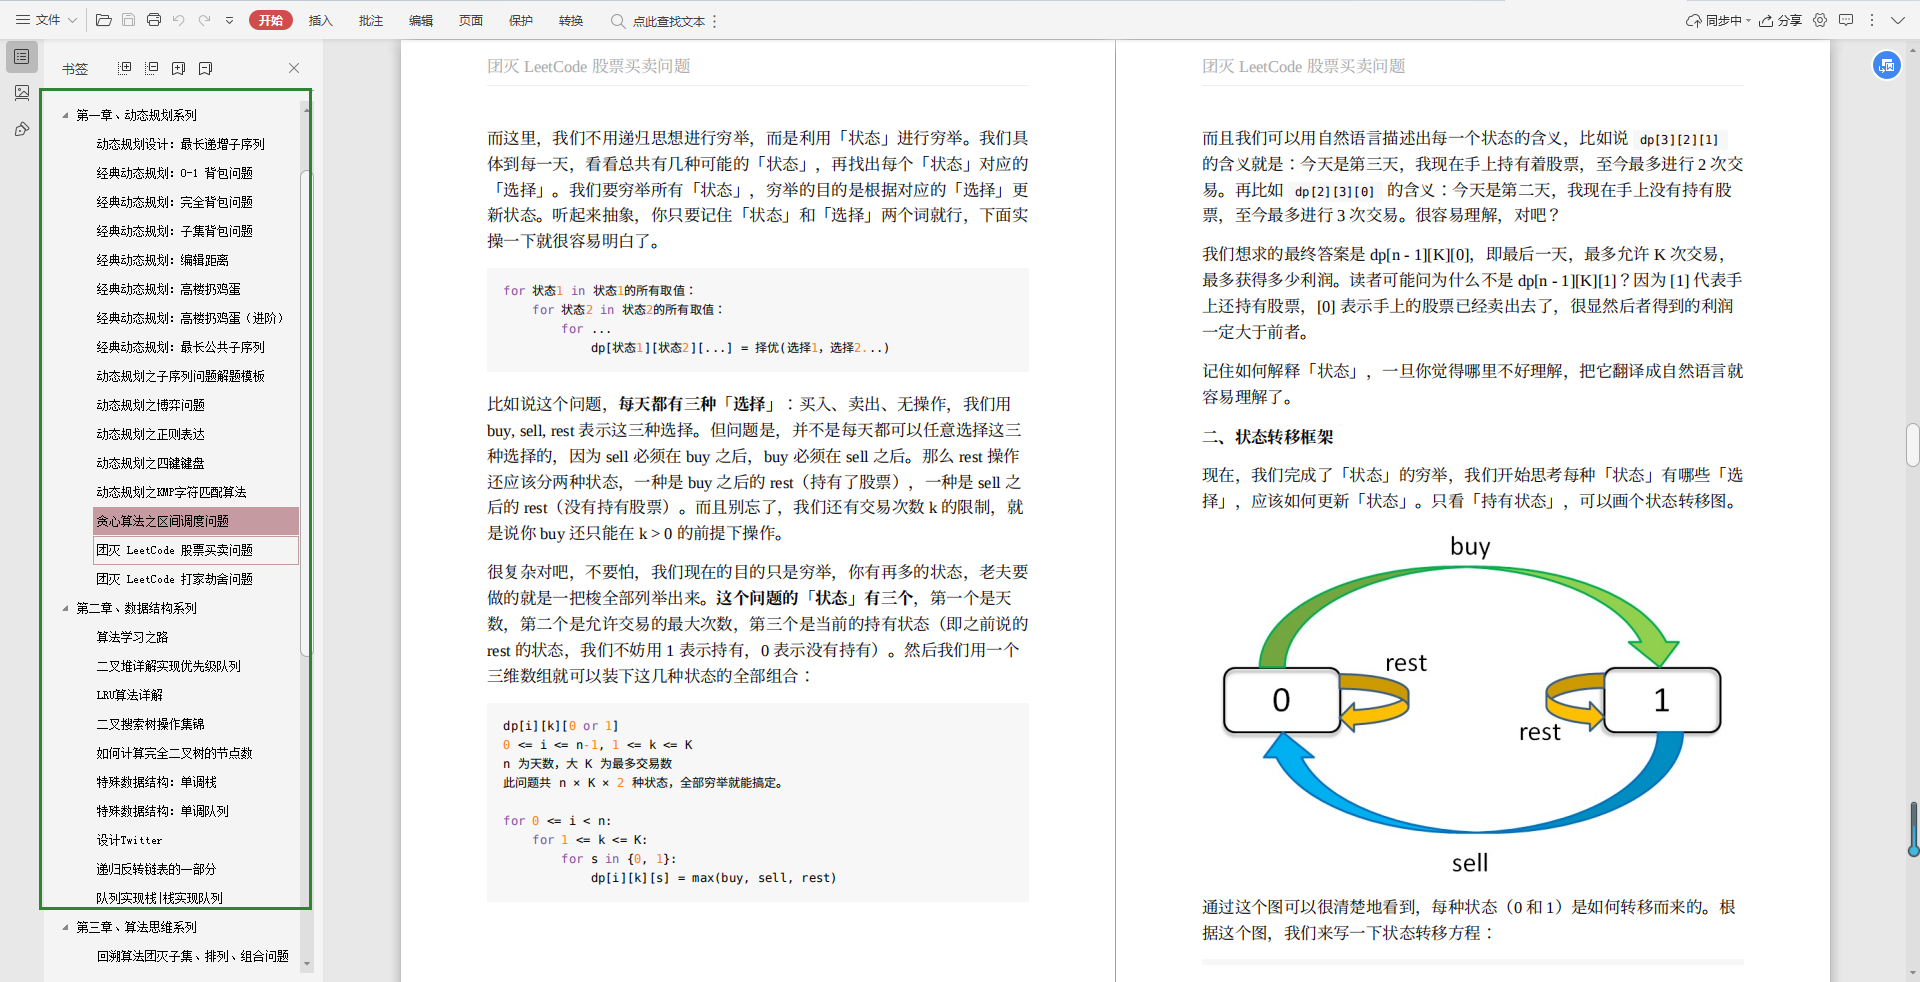Switch to the 插入 tab
This screenshot has width=1920, height=982.
320,20
